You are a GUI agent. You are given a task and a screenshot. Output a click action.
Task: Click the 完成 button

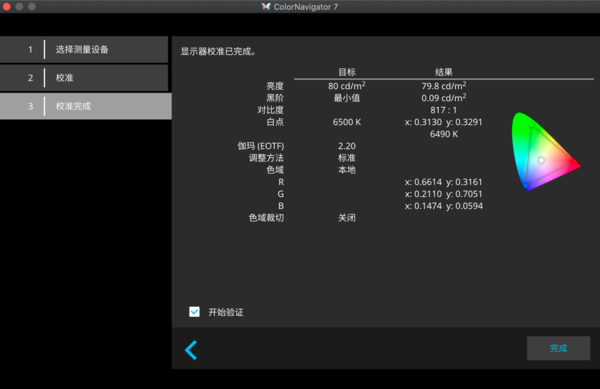(558, 348)
